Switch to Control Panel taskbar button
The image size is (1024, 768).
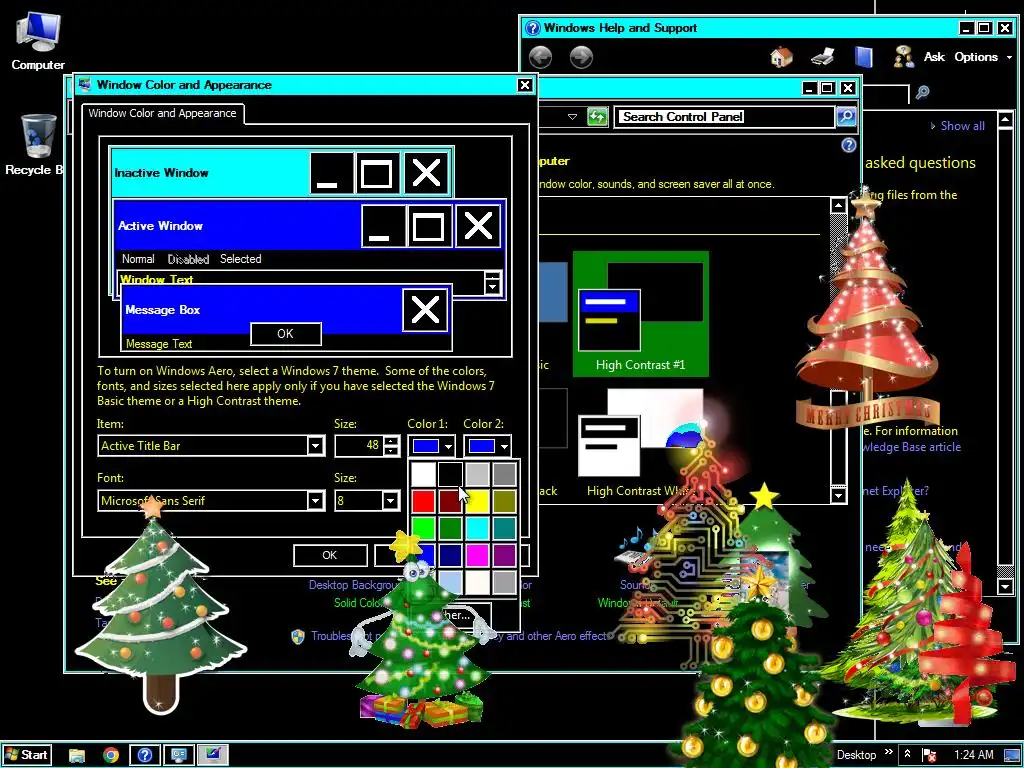click(x=179, y=755)
